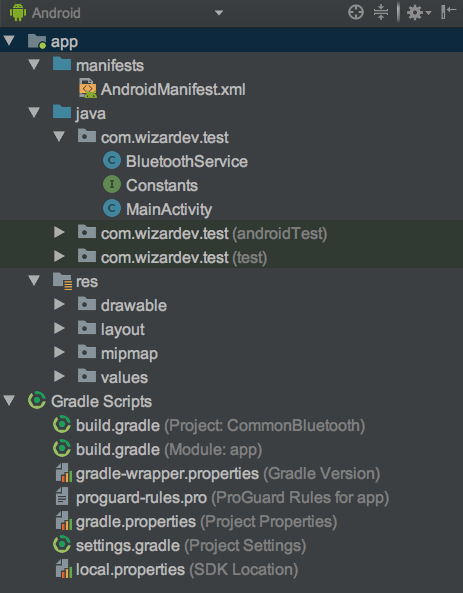Click Scroll from Source crosshair icon

(356, 12)
